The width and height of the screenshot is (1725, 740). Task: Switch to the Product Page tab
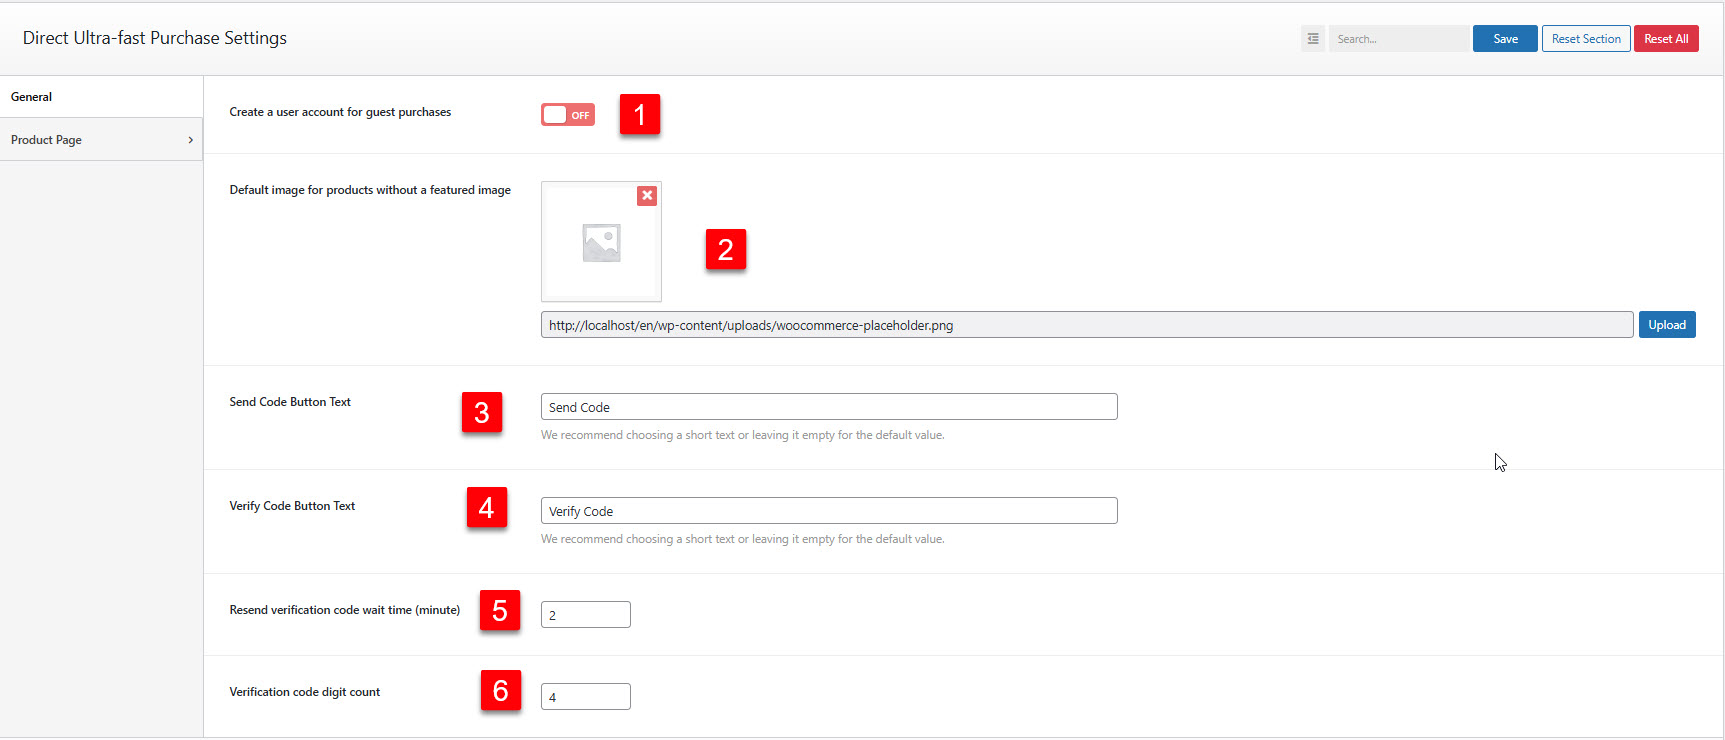coord(47,140)
